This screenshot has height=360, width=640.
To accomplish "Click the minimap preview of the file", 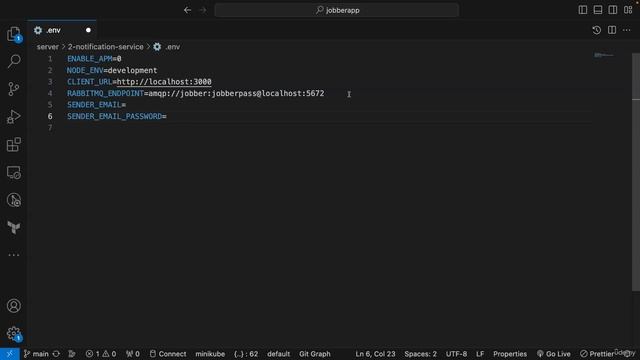I will [604, 55].
